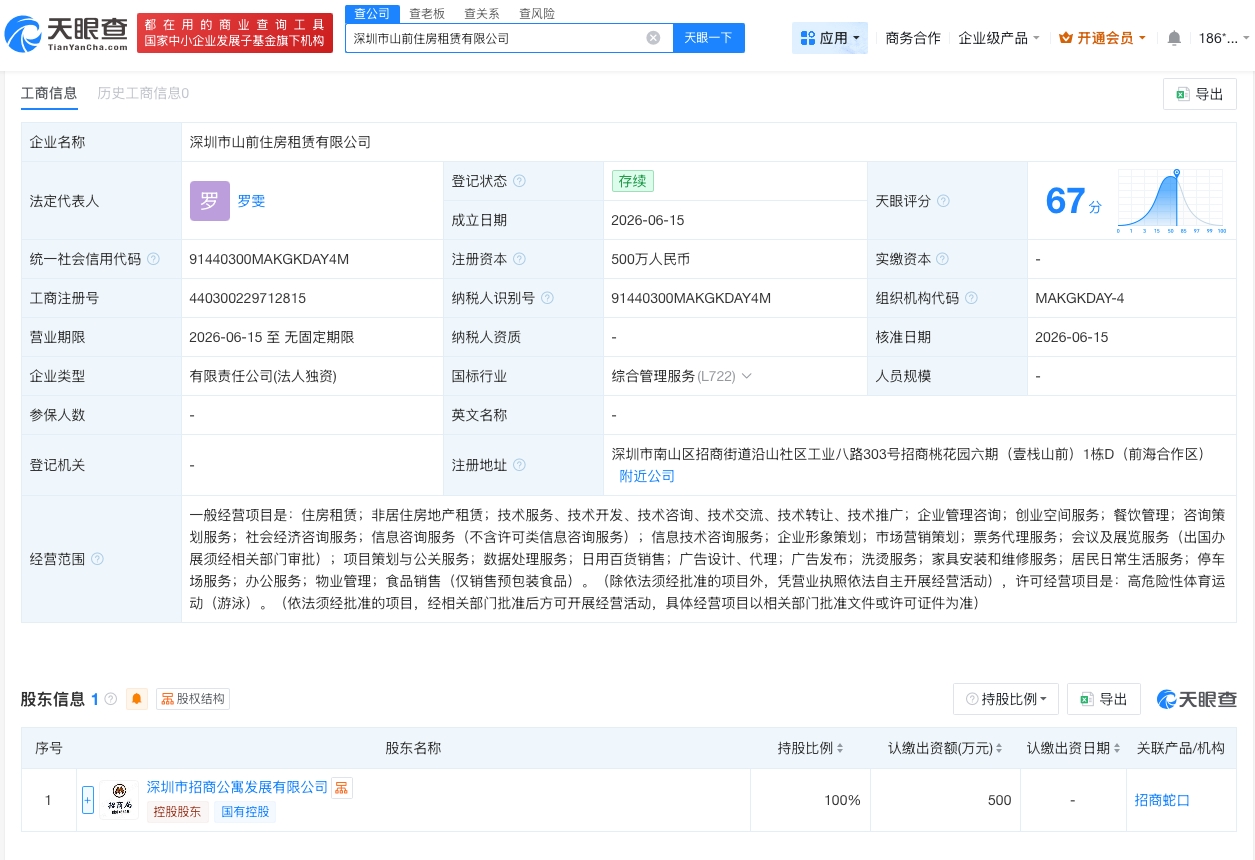
Task: Select the 查老板 search tab
Action: tap(427, 13)
